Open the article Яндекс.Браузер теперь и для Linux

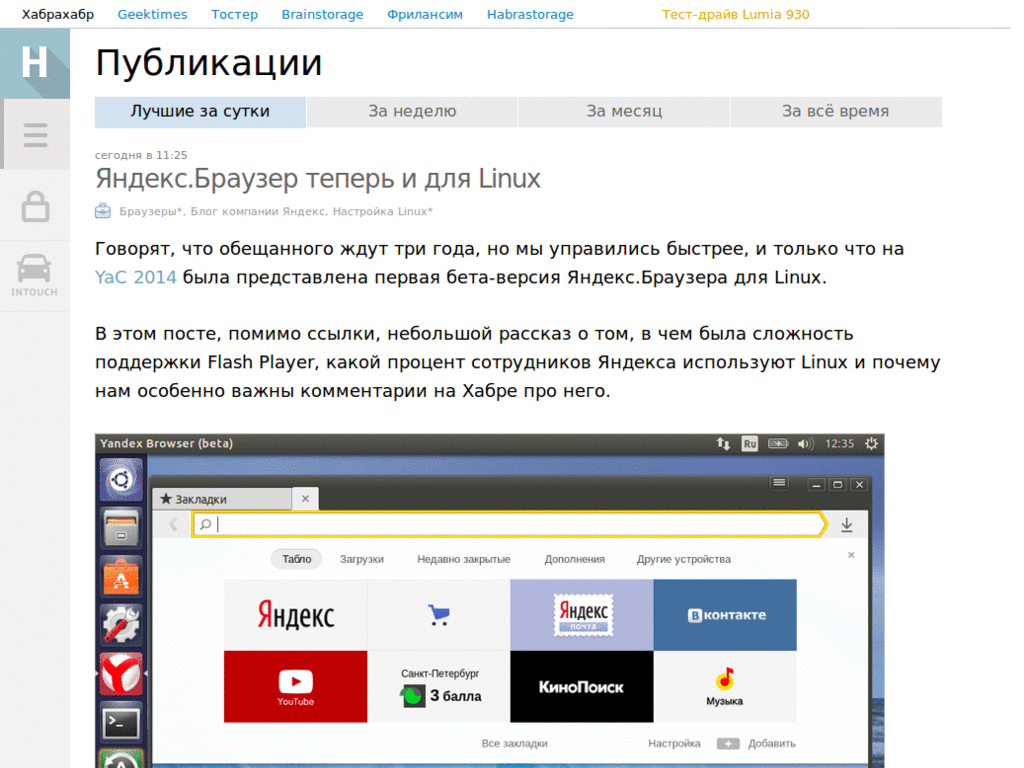coord(317,178)
